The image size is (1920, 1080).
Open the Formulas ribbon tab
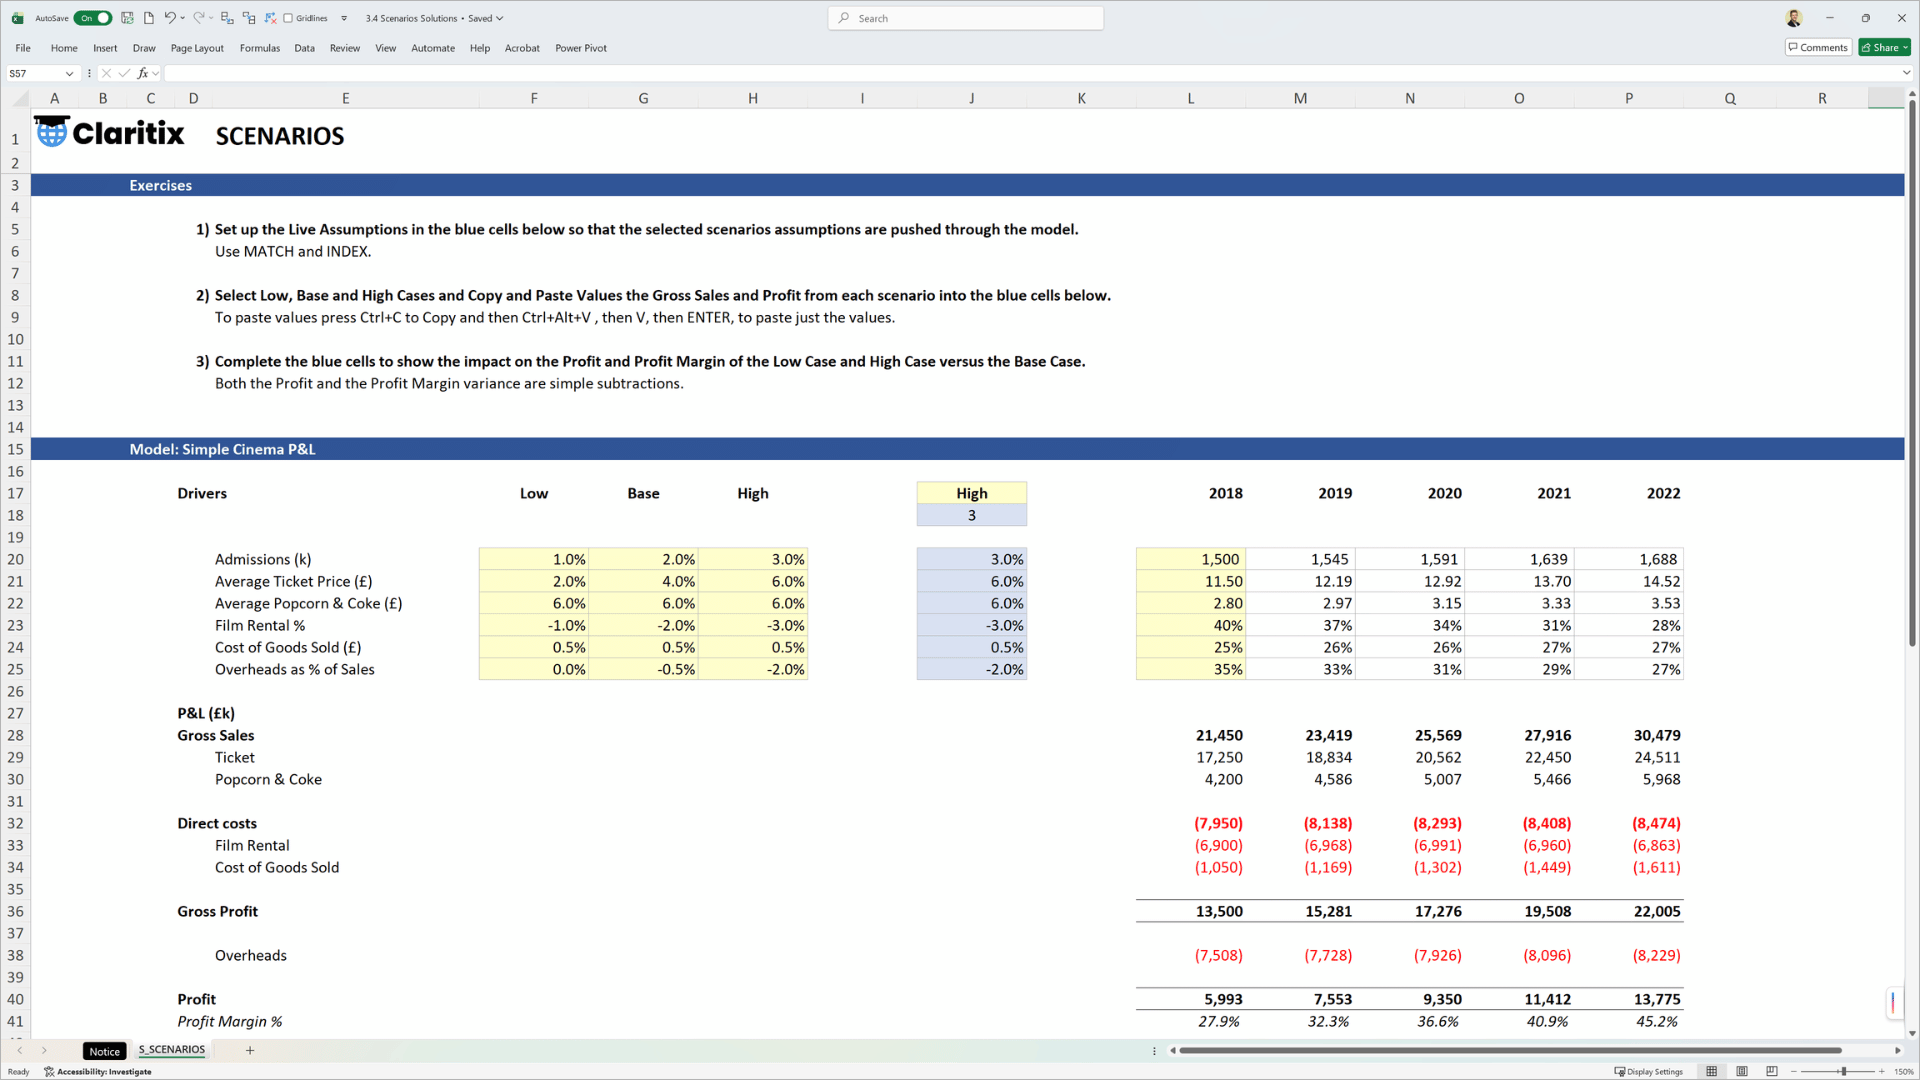(260, 48)
